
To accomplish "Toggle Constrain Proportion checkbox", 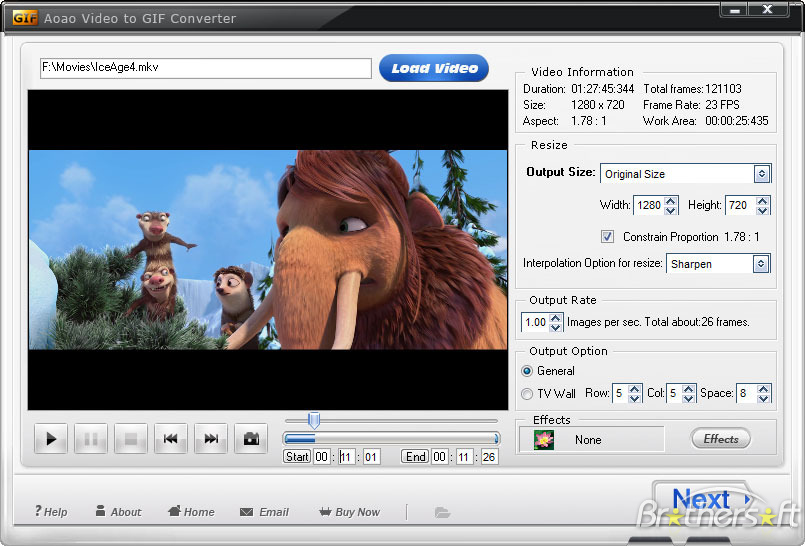I will pyautogui.click(x=607, y=237).
